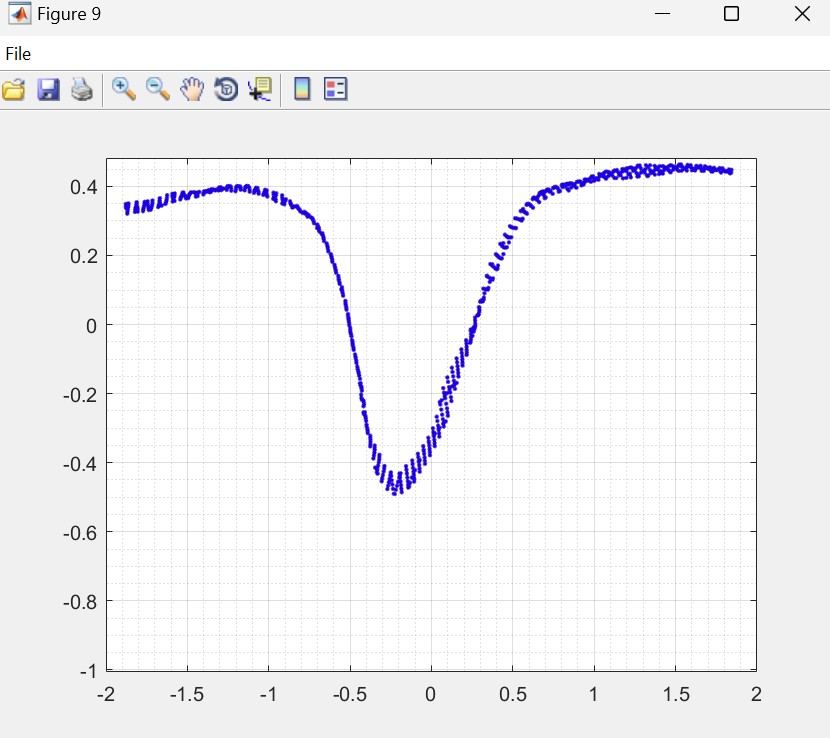Click the lowest data point of the curve
Viewport: 830px width, 738px height.
[396, 492]
